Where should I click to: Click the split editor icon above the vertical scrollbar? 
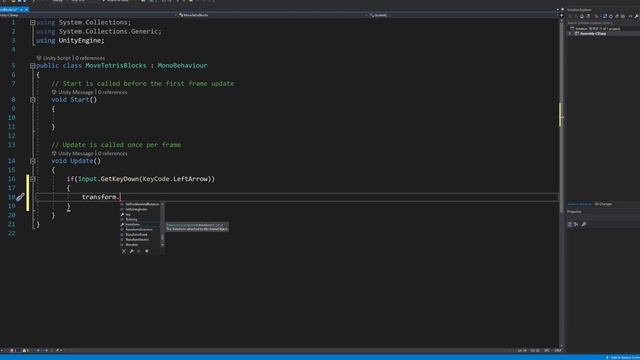pos(561,15)
